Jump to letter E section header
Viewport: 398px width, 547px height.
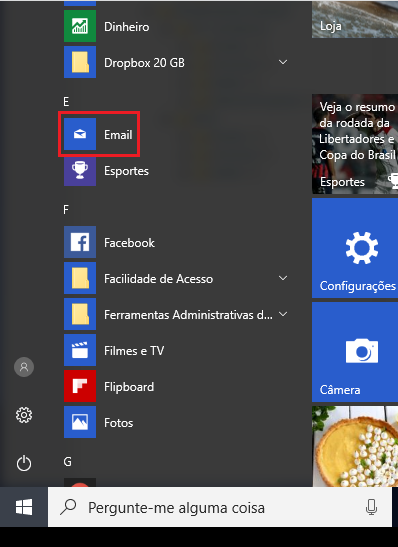coord(66,102)
